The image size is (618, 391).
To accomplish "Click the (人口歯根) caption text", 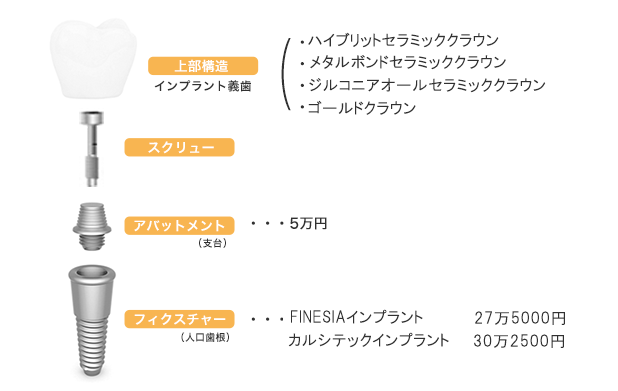I will pyautogui.click(x=205, y=338).
